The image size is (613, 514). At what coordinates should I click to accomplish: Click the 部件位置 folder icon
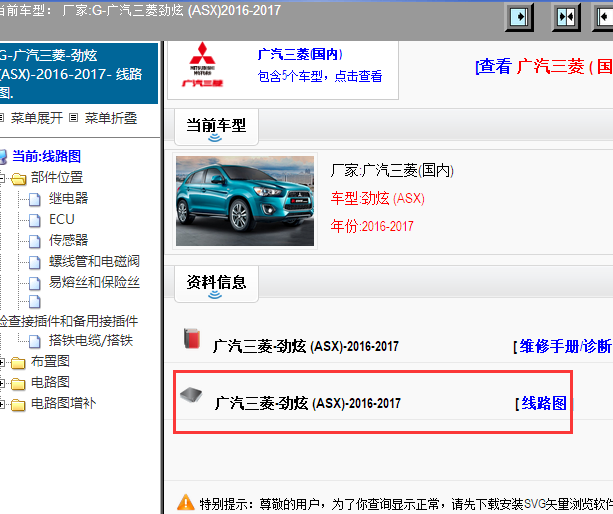coord(18,179)
